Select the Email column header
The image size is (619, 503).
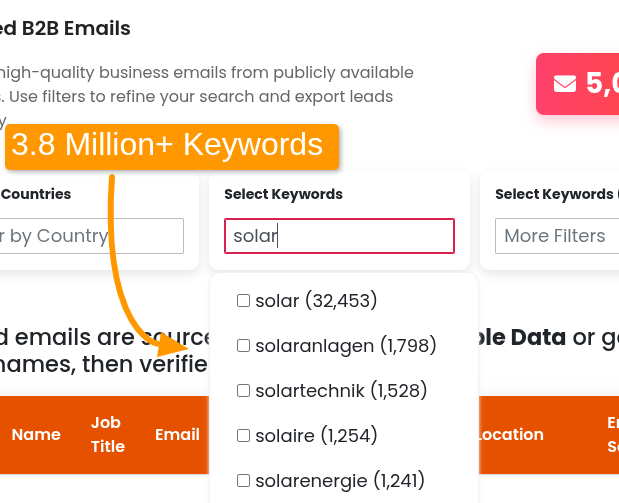click(x=177, y=435)
